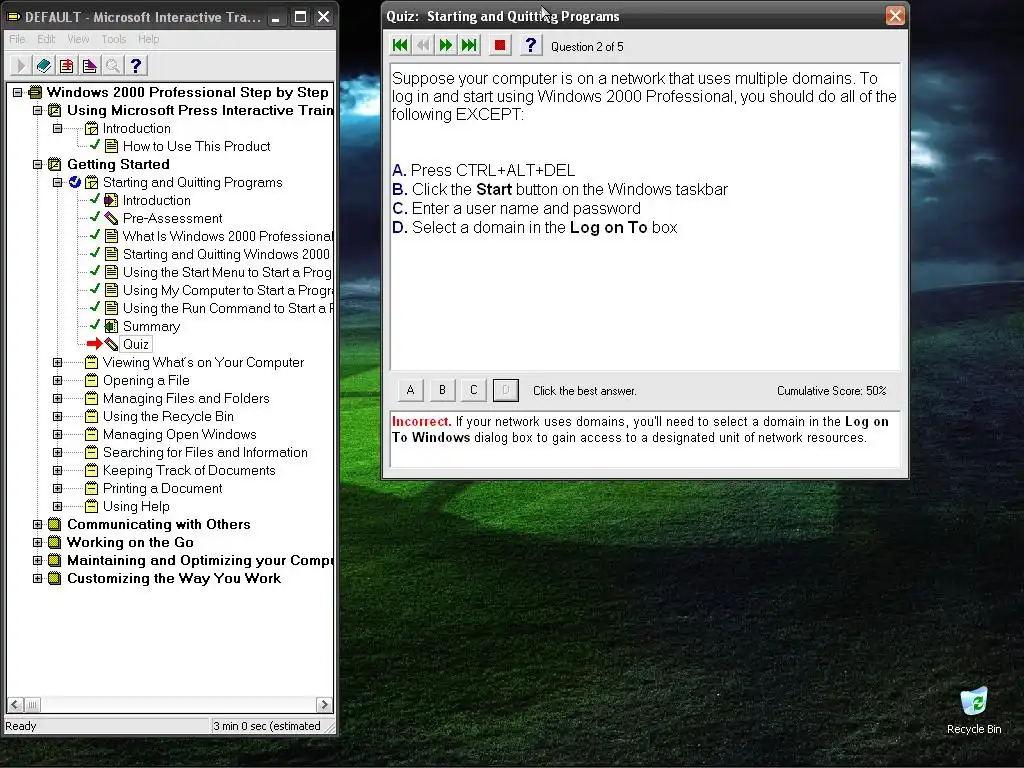Open the Tools menu
This screenshot has width=1024, height=768.
click(114, 39)
